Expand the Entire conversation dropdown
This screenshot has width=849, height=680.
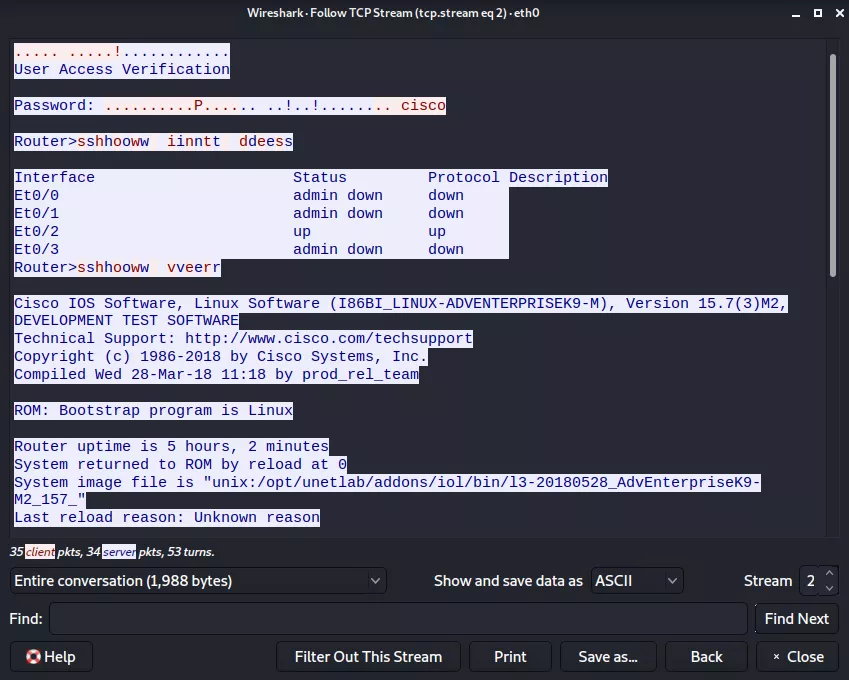click(198, 581)
